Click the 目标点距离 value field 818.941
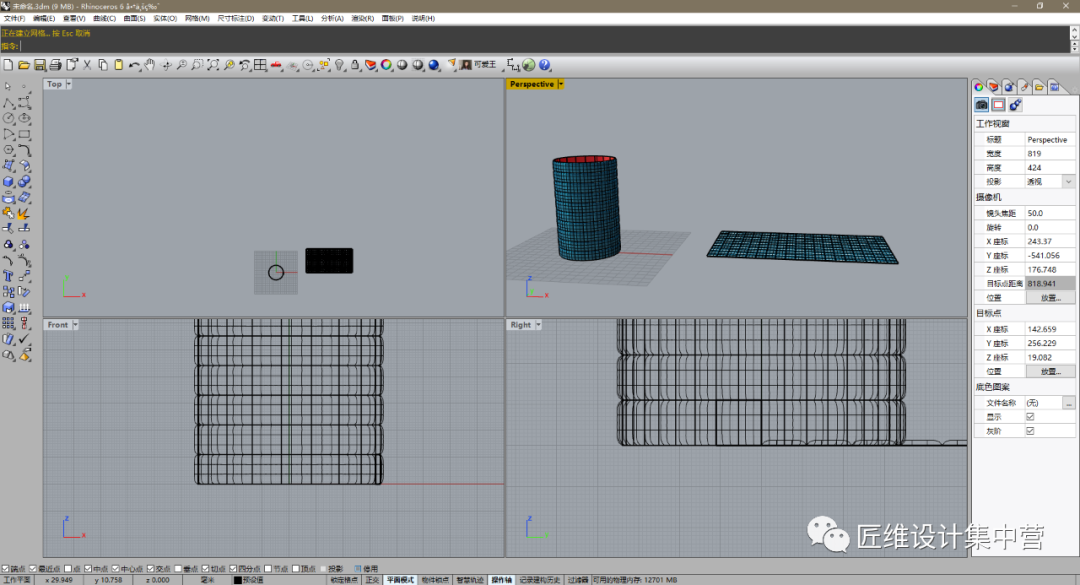The width and height of the screenshot is (1080, 585). (1050, 283)
